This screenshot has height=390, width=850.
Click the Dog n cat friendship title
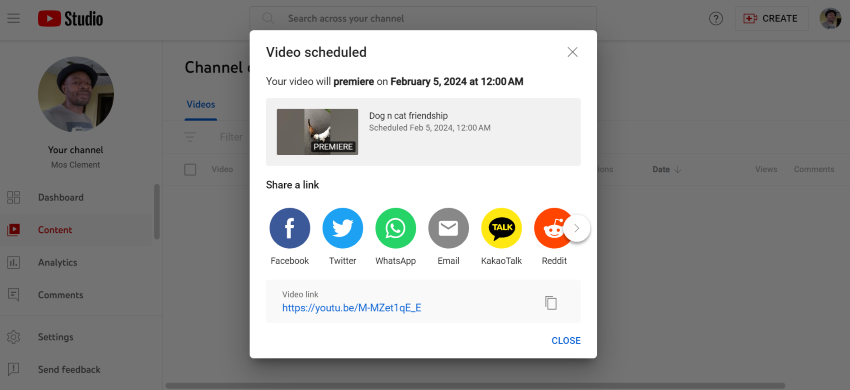click(408, 116)
